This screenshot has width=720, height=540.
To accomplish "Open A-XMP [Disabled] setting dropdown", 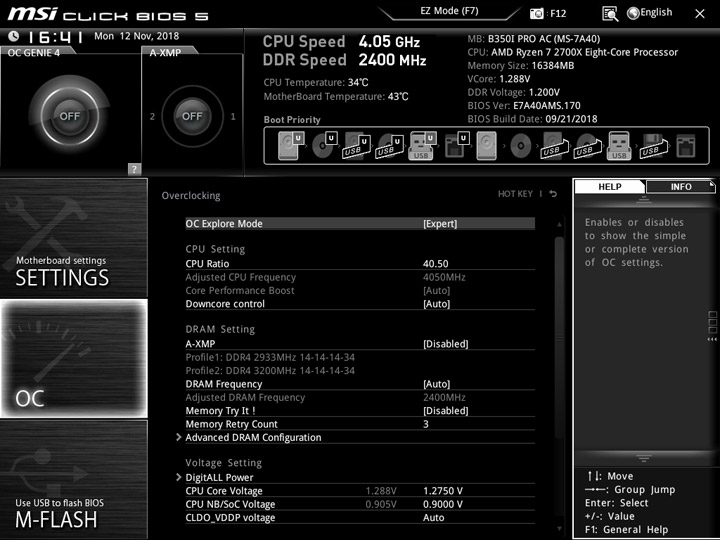I will click(445, 344).
